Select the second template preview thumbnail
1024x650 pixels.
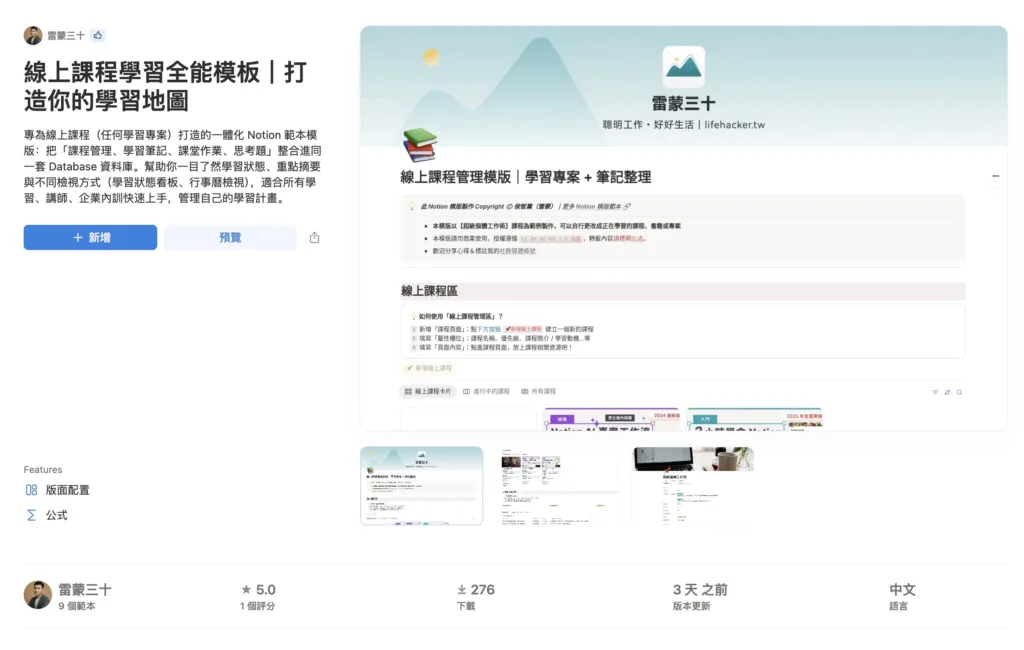(x=558, y=486)
